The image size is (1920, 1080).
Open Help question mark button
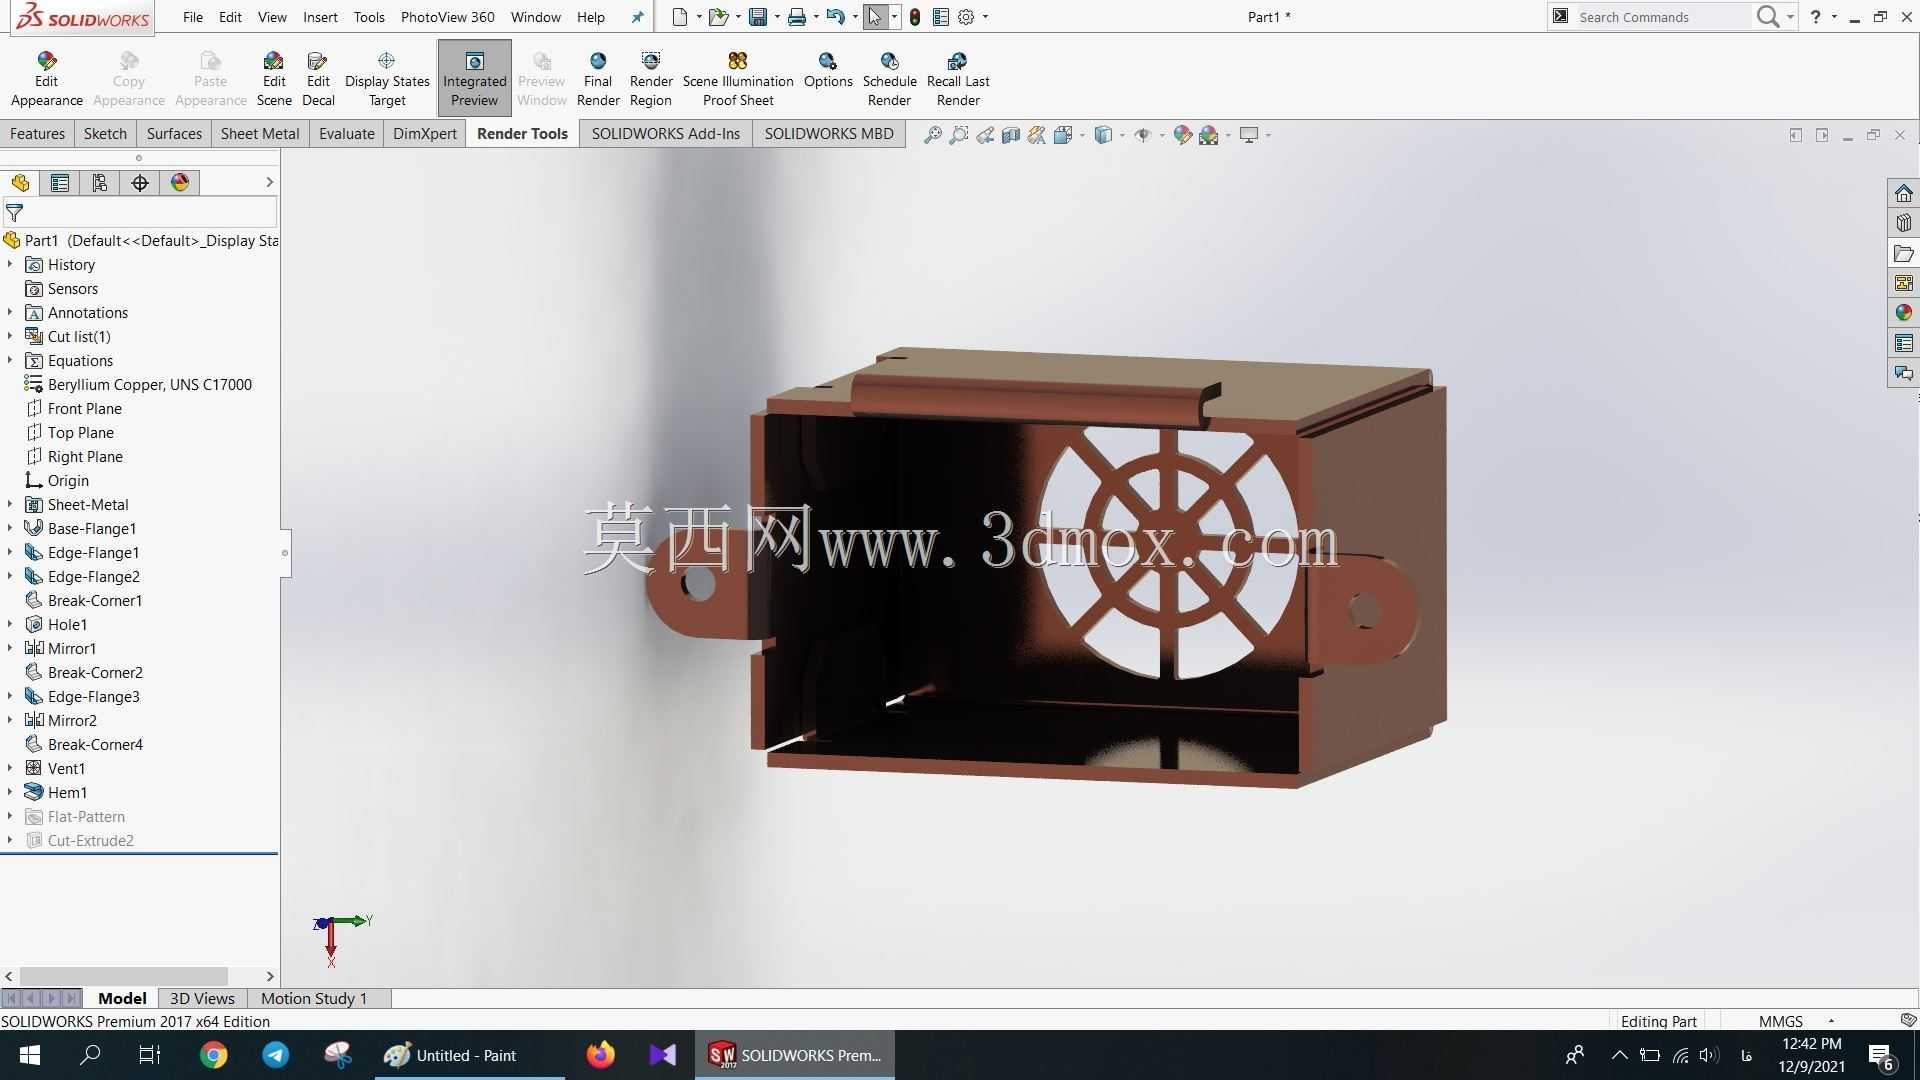(x=1816, y=17)
